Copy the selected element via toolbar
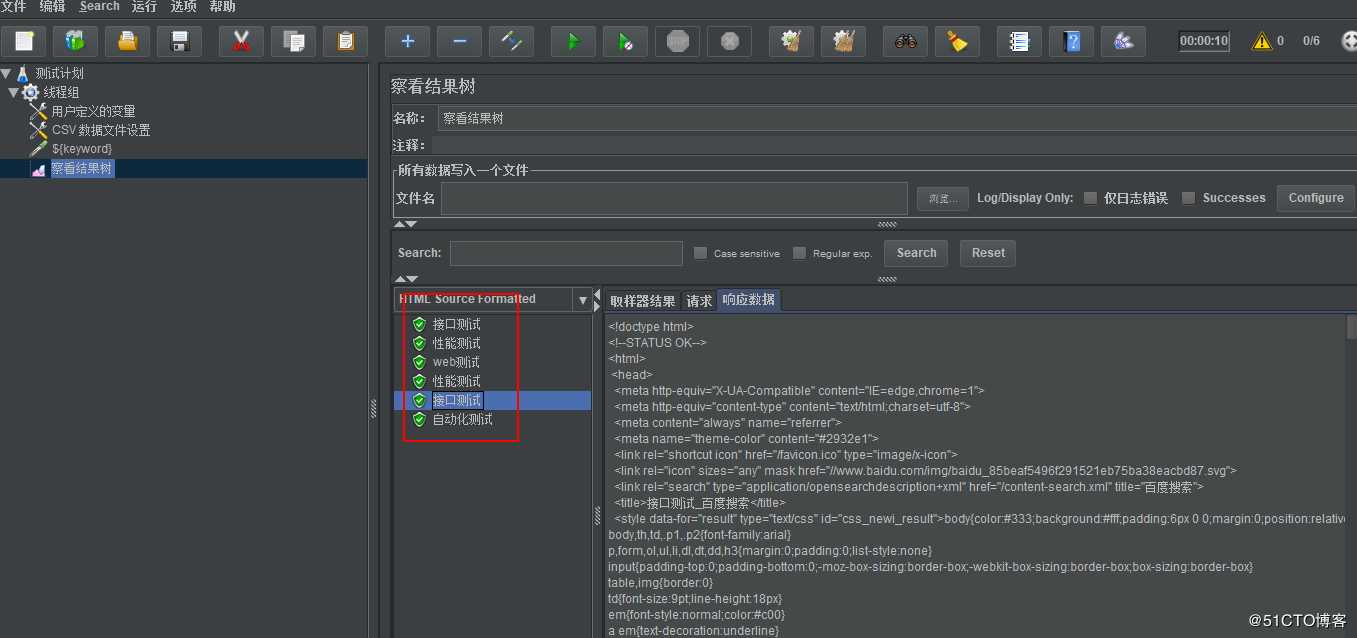Screen dimensions: 1357x638 293,41
